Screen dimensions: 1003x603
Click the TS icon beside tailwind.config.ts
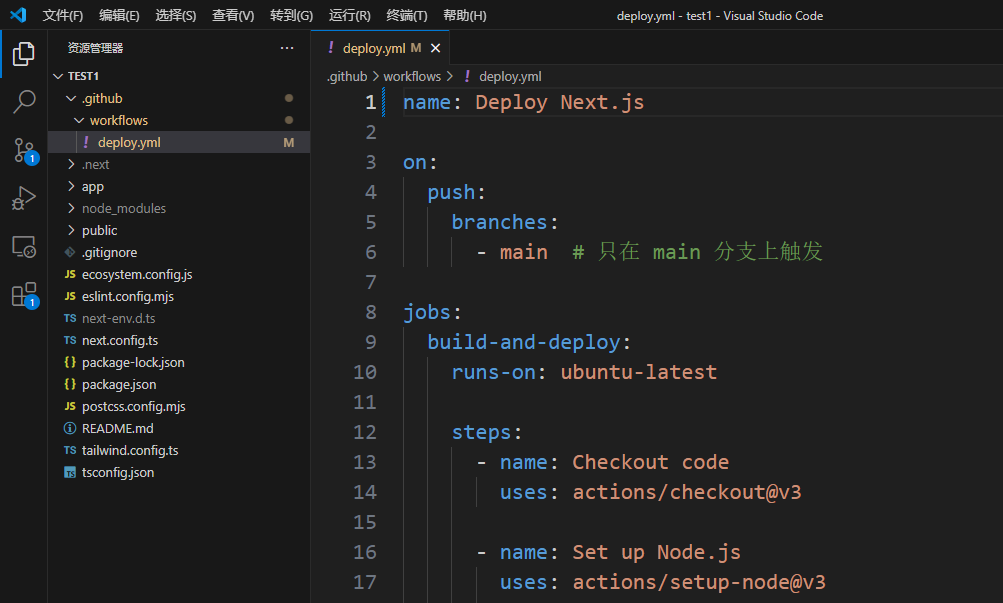(70, 450)
